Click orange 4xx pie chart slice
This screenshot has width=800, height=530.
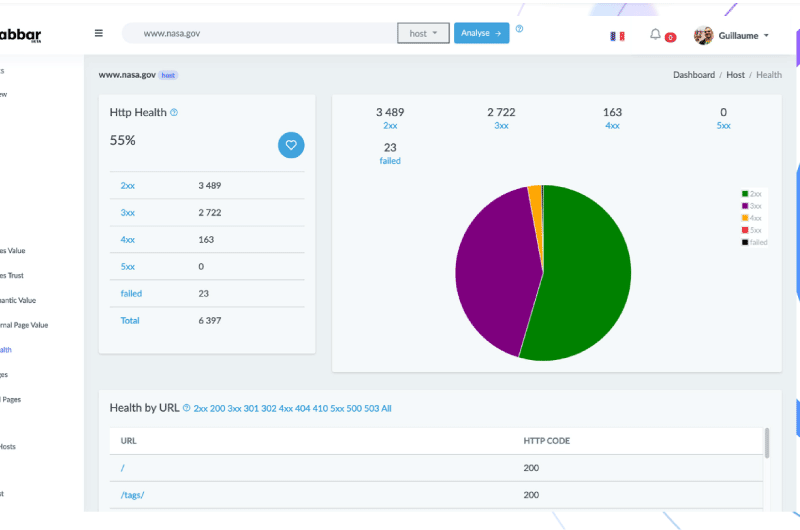click(x=536, y=214)
